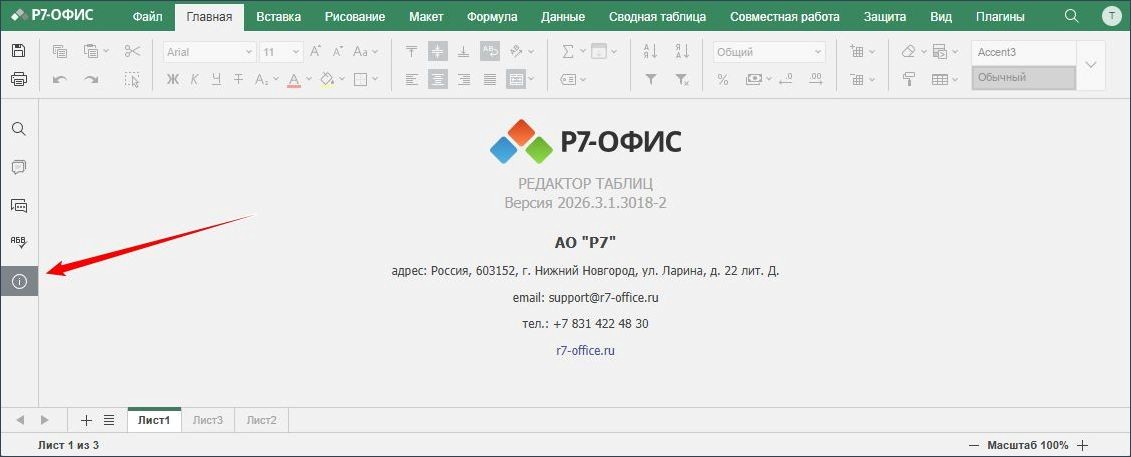This screenshot has width=1131, height=457.
Task: Click the named ranges icon
Action: click(x=568, y=79)
